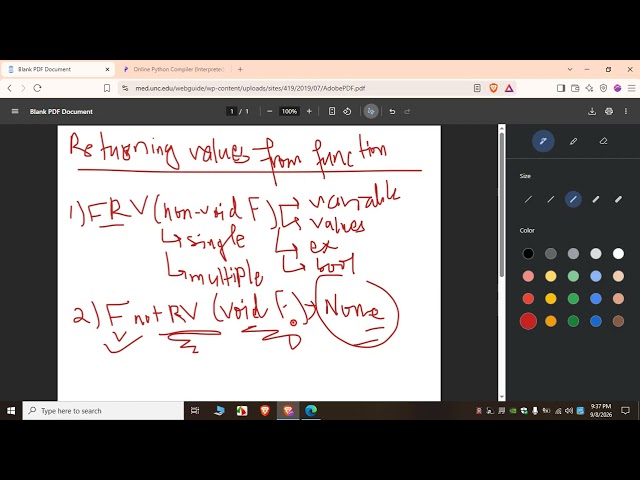Select the Highlighter tool

(573, 141)
